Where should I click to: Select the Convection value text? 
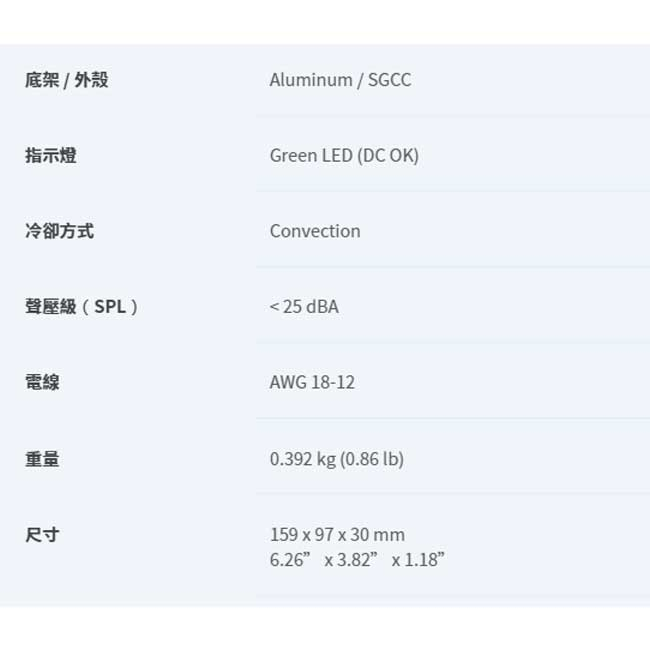point(315,231)
